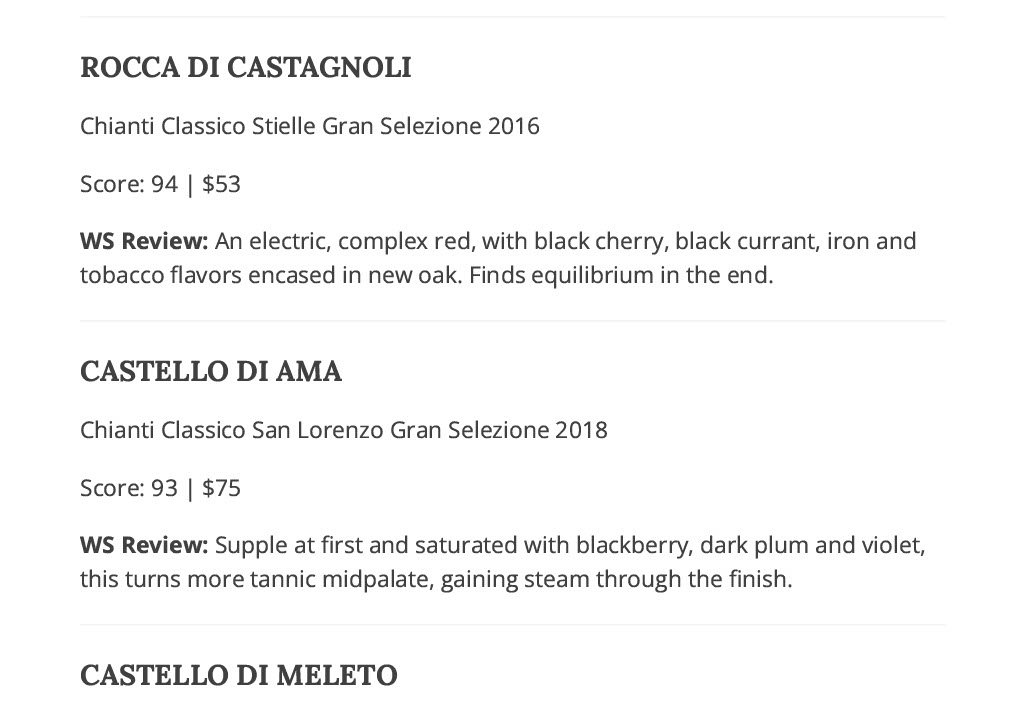
Task: Click the Score: 93 | $75 text
Action: (x=161, y=488)
